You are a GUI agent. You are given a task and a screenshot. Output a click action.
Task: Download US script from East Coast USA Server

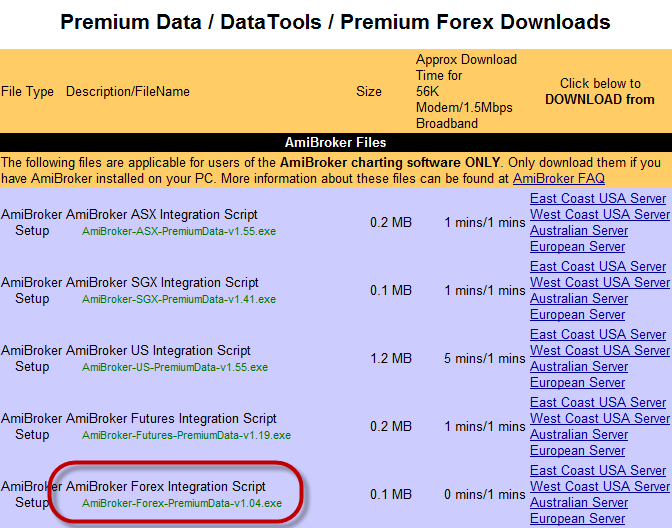[x=598, y=334]
